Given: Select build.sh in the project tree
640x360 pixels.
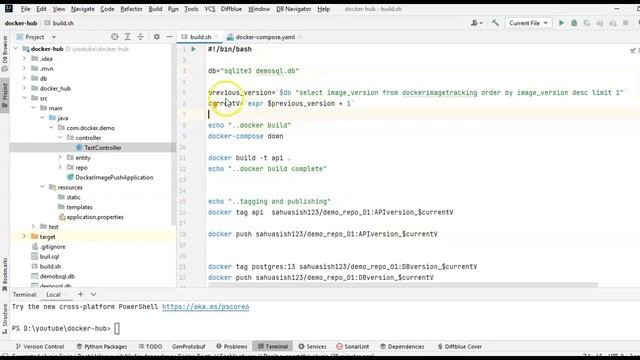Looking at the screenshot, I should point(50,267).
